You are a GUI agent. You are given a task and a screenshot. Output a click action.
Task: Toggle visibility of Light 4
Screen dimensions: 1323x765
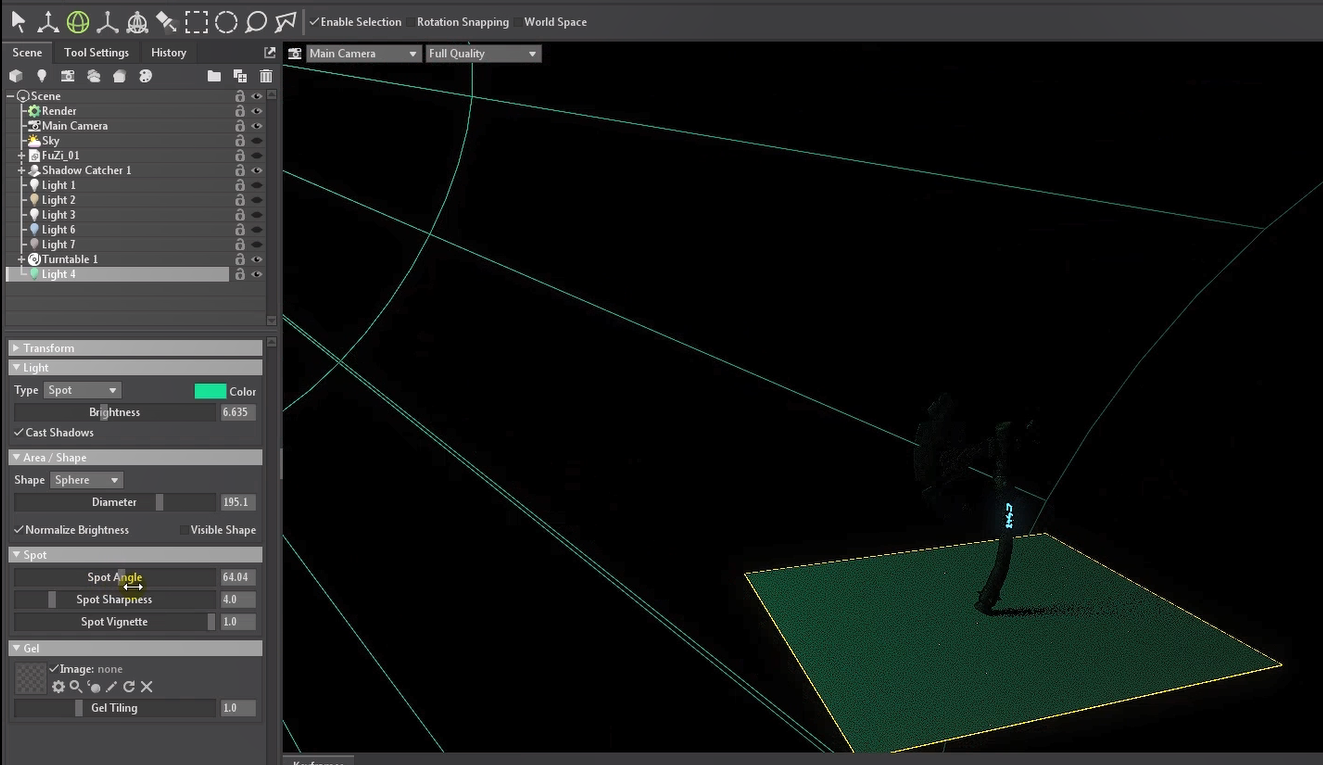[x=257, y=274]
